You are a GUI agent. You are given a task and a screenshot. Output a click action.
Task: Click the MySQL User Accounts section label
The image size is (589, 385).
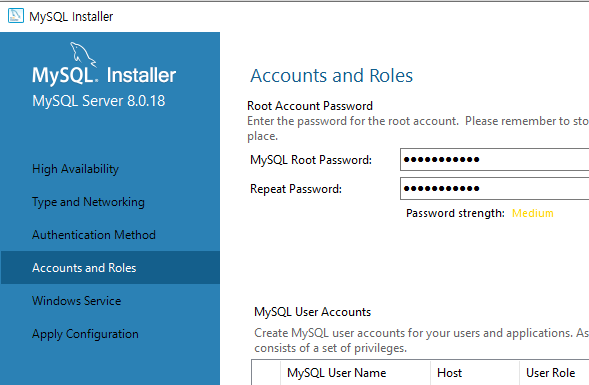313,312
